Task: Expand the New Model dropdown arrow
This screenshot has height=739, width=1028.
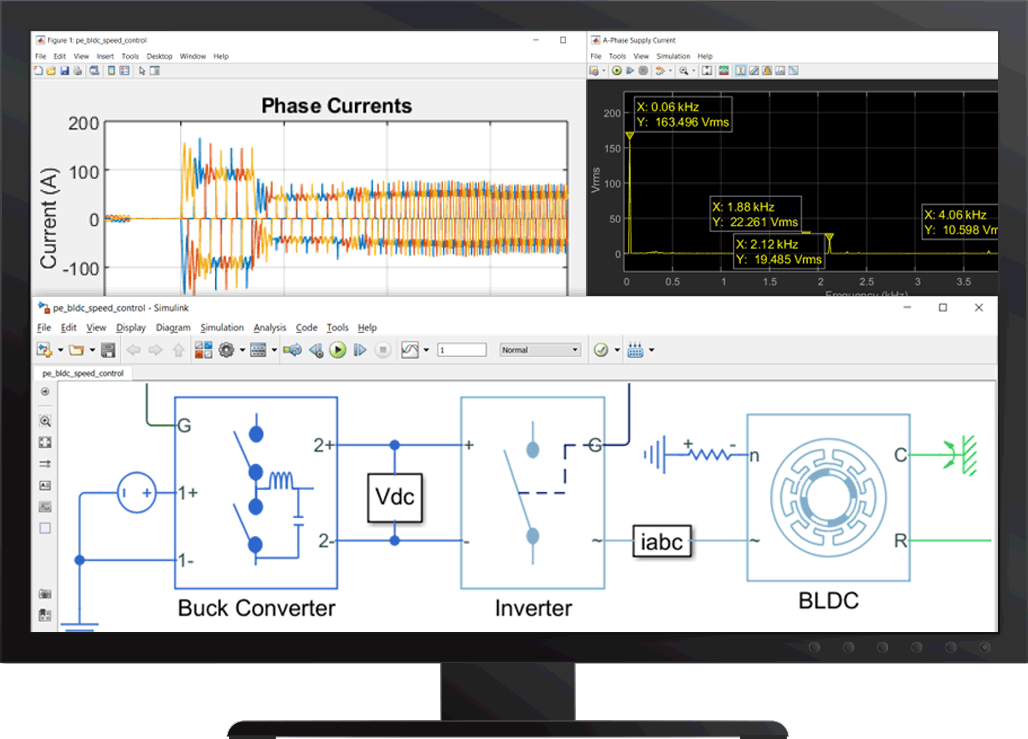Action: tap(60, 350)
